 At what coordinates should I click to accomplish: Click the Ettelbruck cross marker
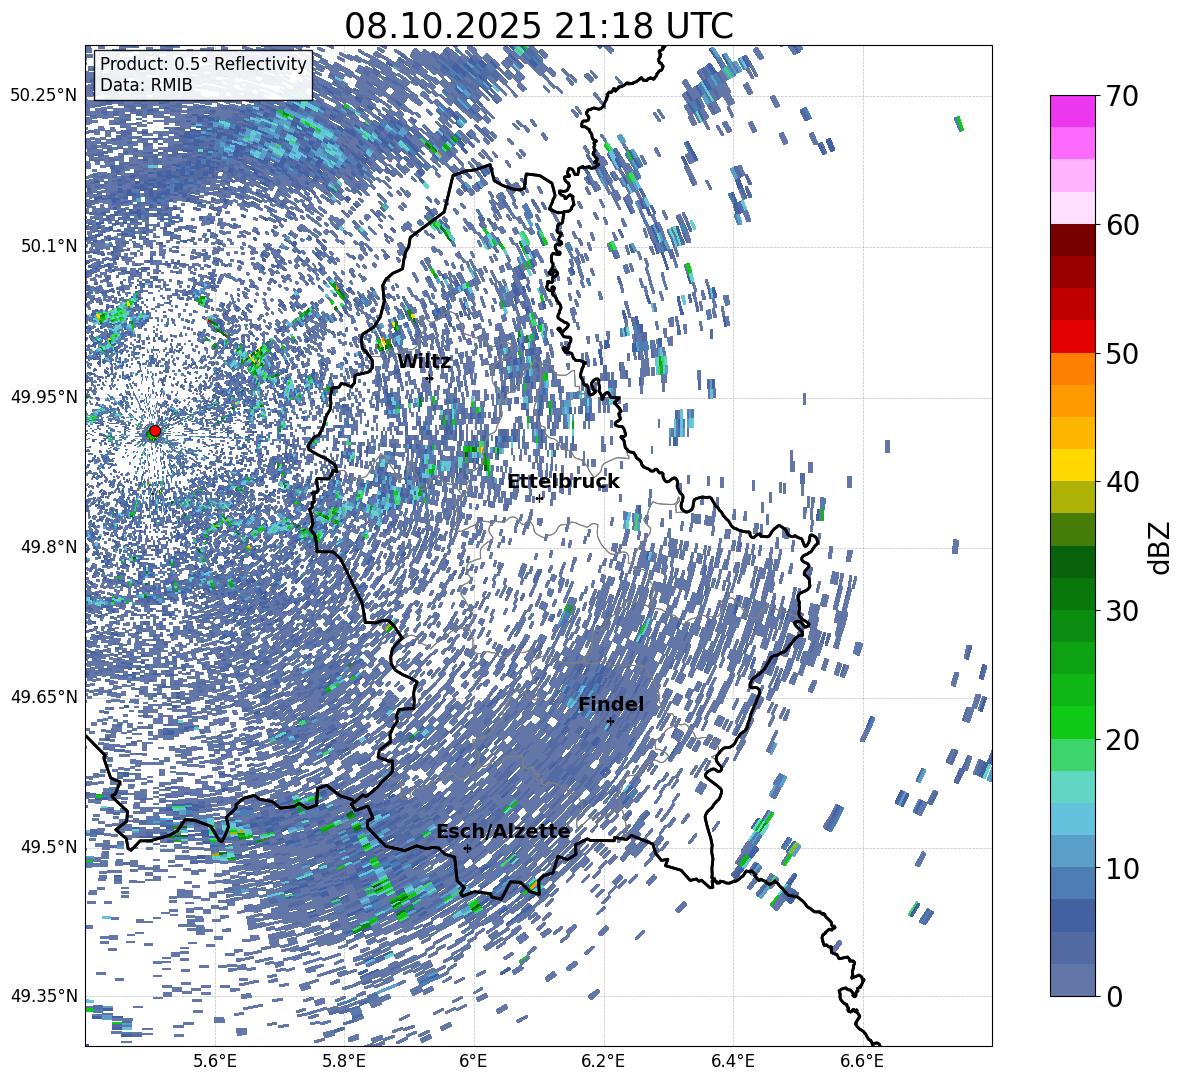(x=539, y=498)
